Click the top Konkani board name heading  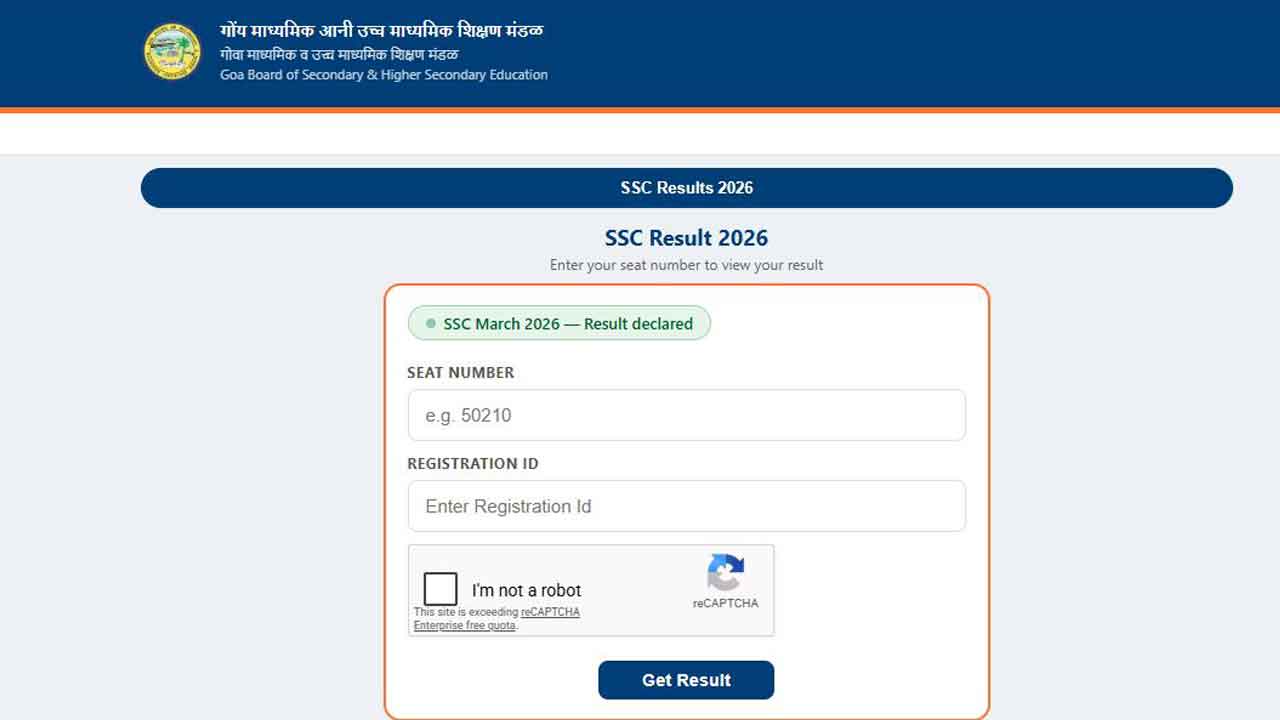[381, 31]
